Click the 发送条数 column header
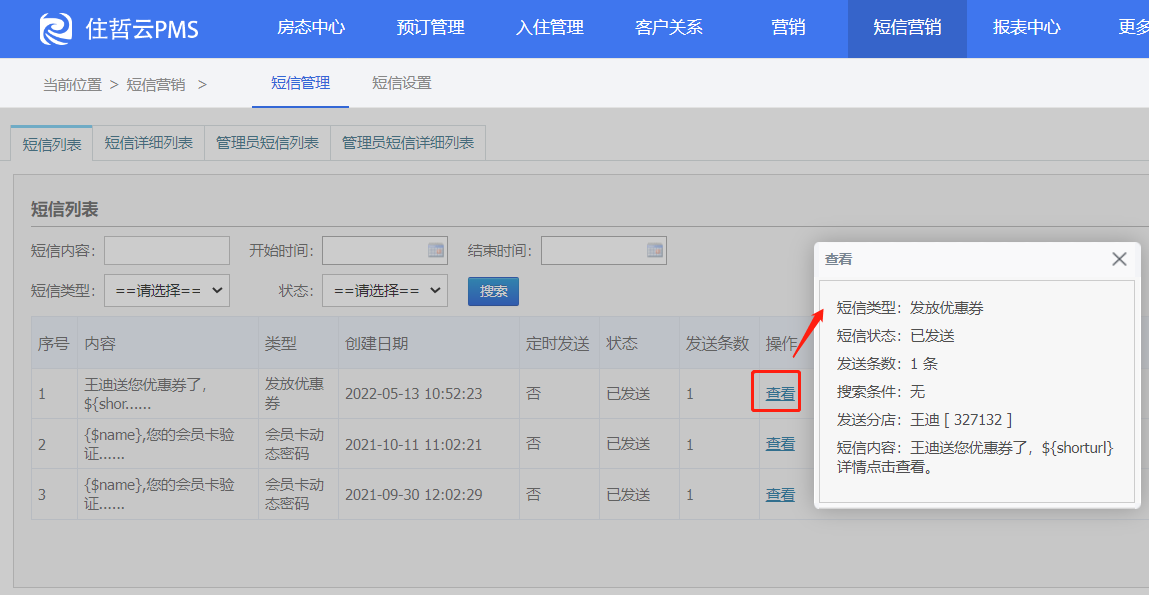The width and height of the screenshot is (1149, 595). [717, 344]
